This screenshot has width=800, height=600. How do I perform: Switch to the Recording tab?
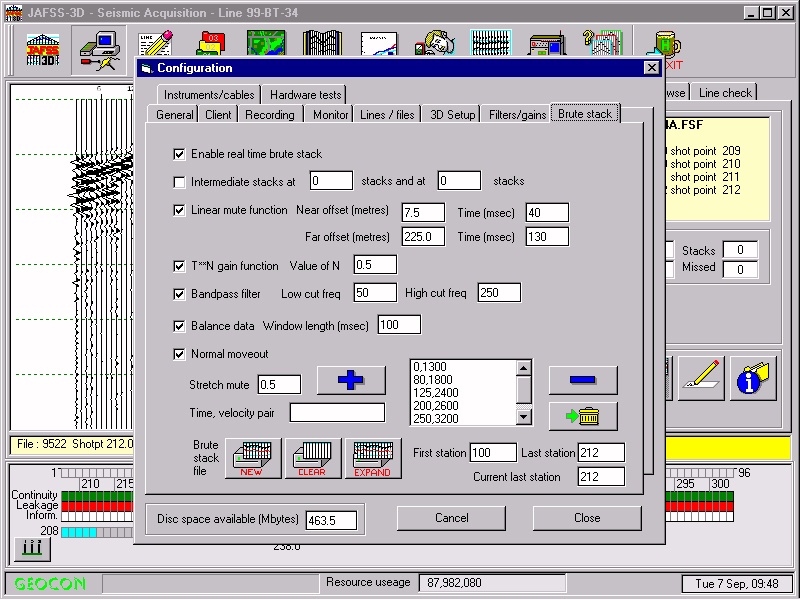pyautogui.click(x=269, y=115)
